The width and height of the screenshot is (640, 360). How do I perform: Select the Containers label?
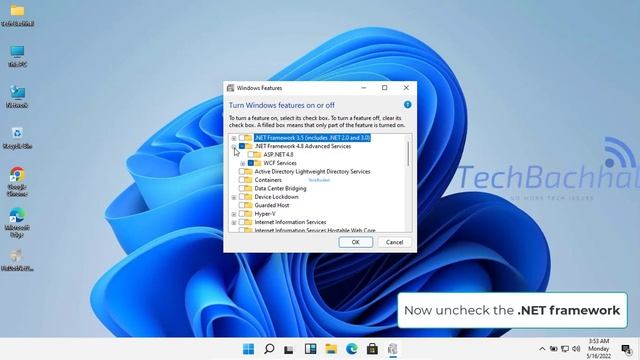(x=268, y=180)
